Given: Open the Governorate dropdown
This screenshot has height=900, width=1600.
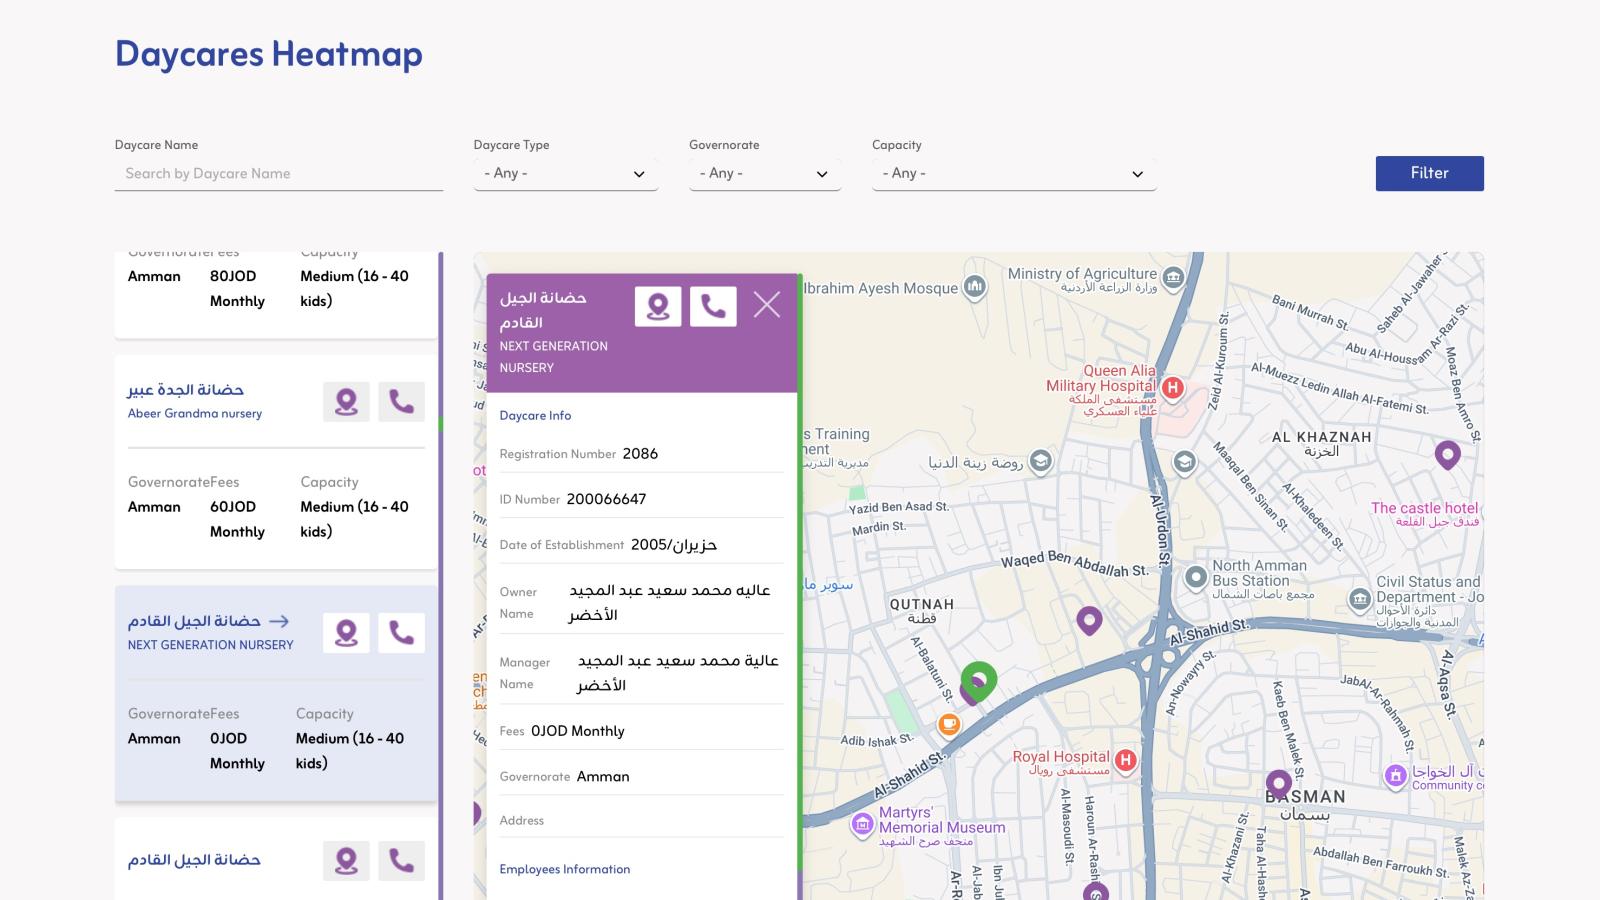Looking at the screenshot, I should tap(765, 174).
